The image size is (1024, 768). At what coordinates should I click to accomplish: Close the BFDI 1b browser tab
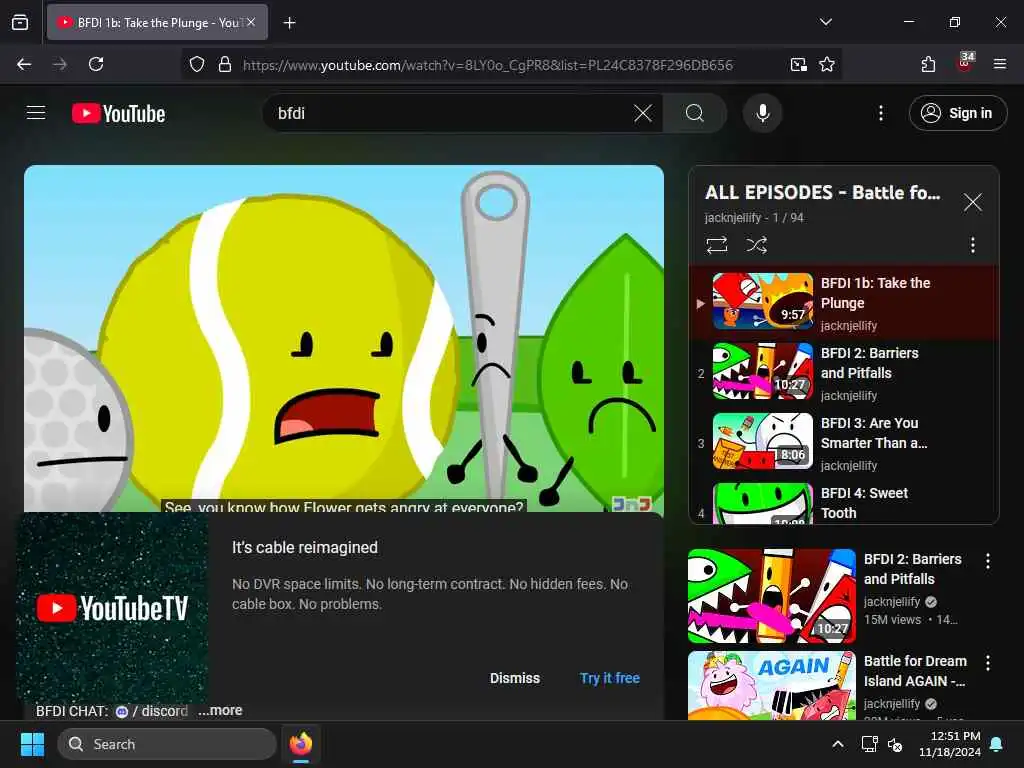coord(251,22)
